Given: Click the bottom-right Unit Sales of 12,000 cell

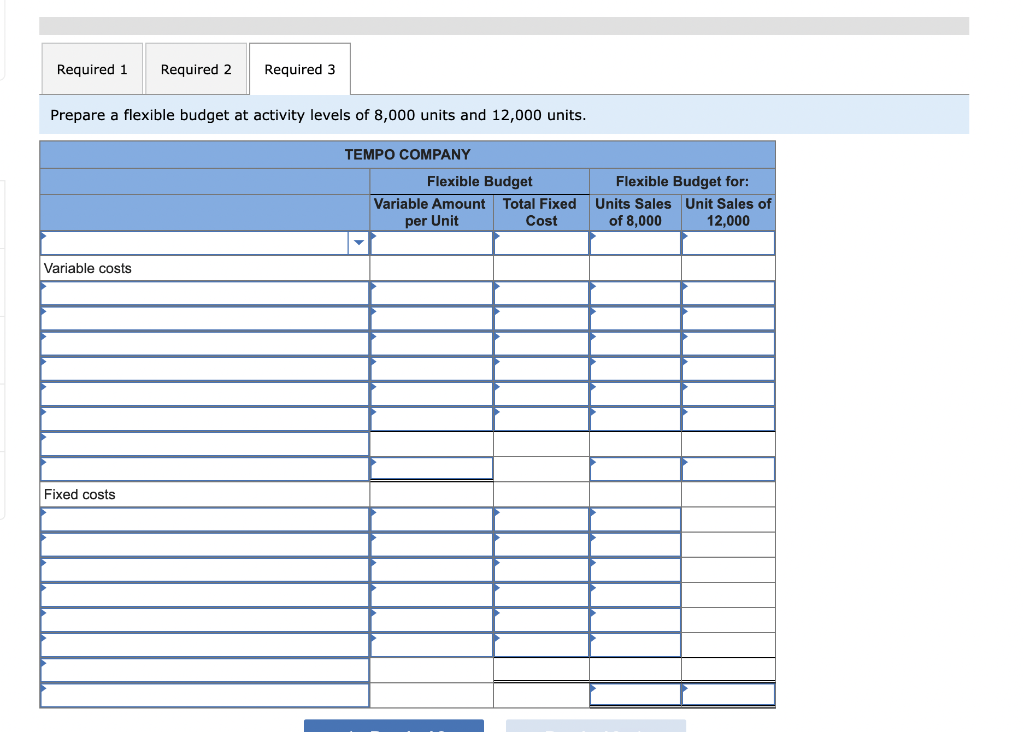Looking at the screenshot, I should click(728, 694).
